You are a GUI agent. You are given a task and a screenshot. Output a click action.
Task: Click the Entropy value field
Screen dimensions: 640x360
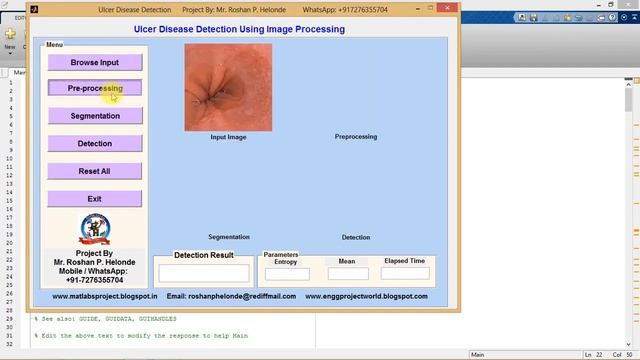click(x=287, y=274)
